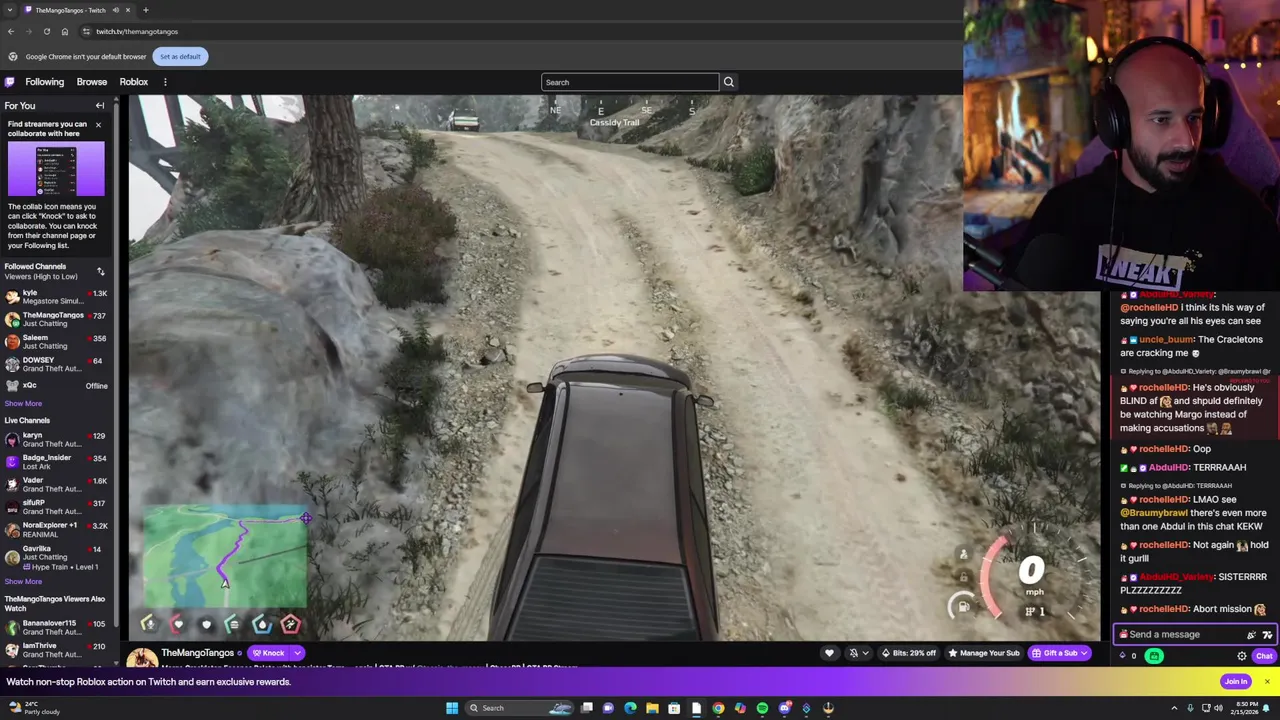The image size is (1280, 720).
Task: Open the Roblox nav link
Action: (133, 82)
